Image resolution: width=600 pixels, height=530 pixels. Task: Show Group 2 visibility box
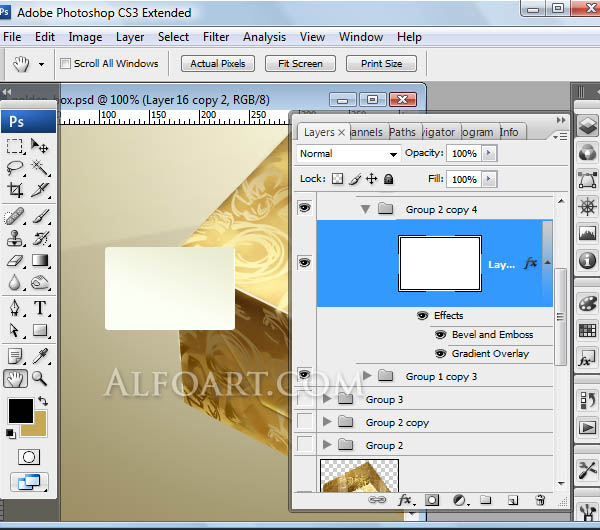tap(305, 444)
